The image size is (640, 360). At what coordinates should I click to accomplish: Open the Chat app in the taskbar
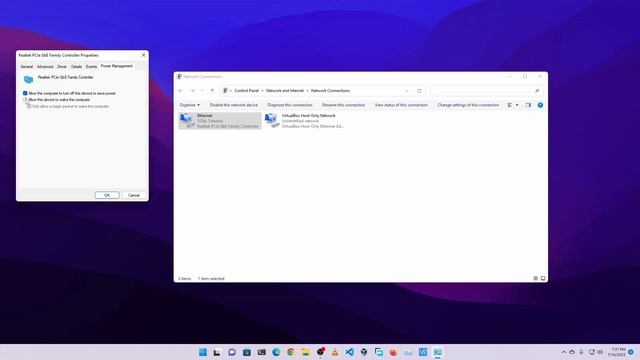[x=232, y=352]
